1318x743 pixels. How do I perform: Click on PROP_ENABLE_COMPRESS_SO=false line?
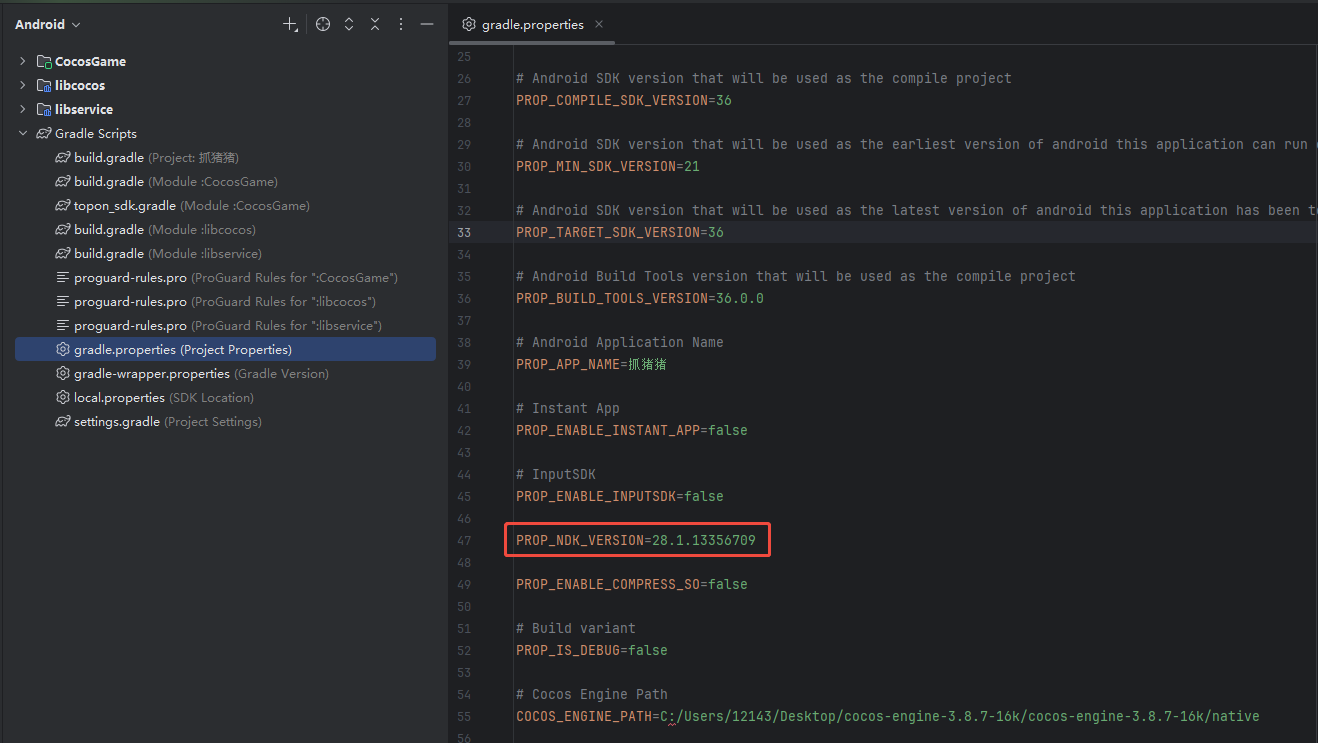pos(632,584)
